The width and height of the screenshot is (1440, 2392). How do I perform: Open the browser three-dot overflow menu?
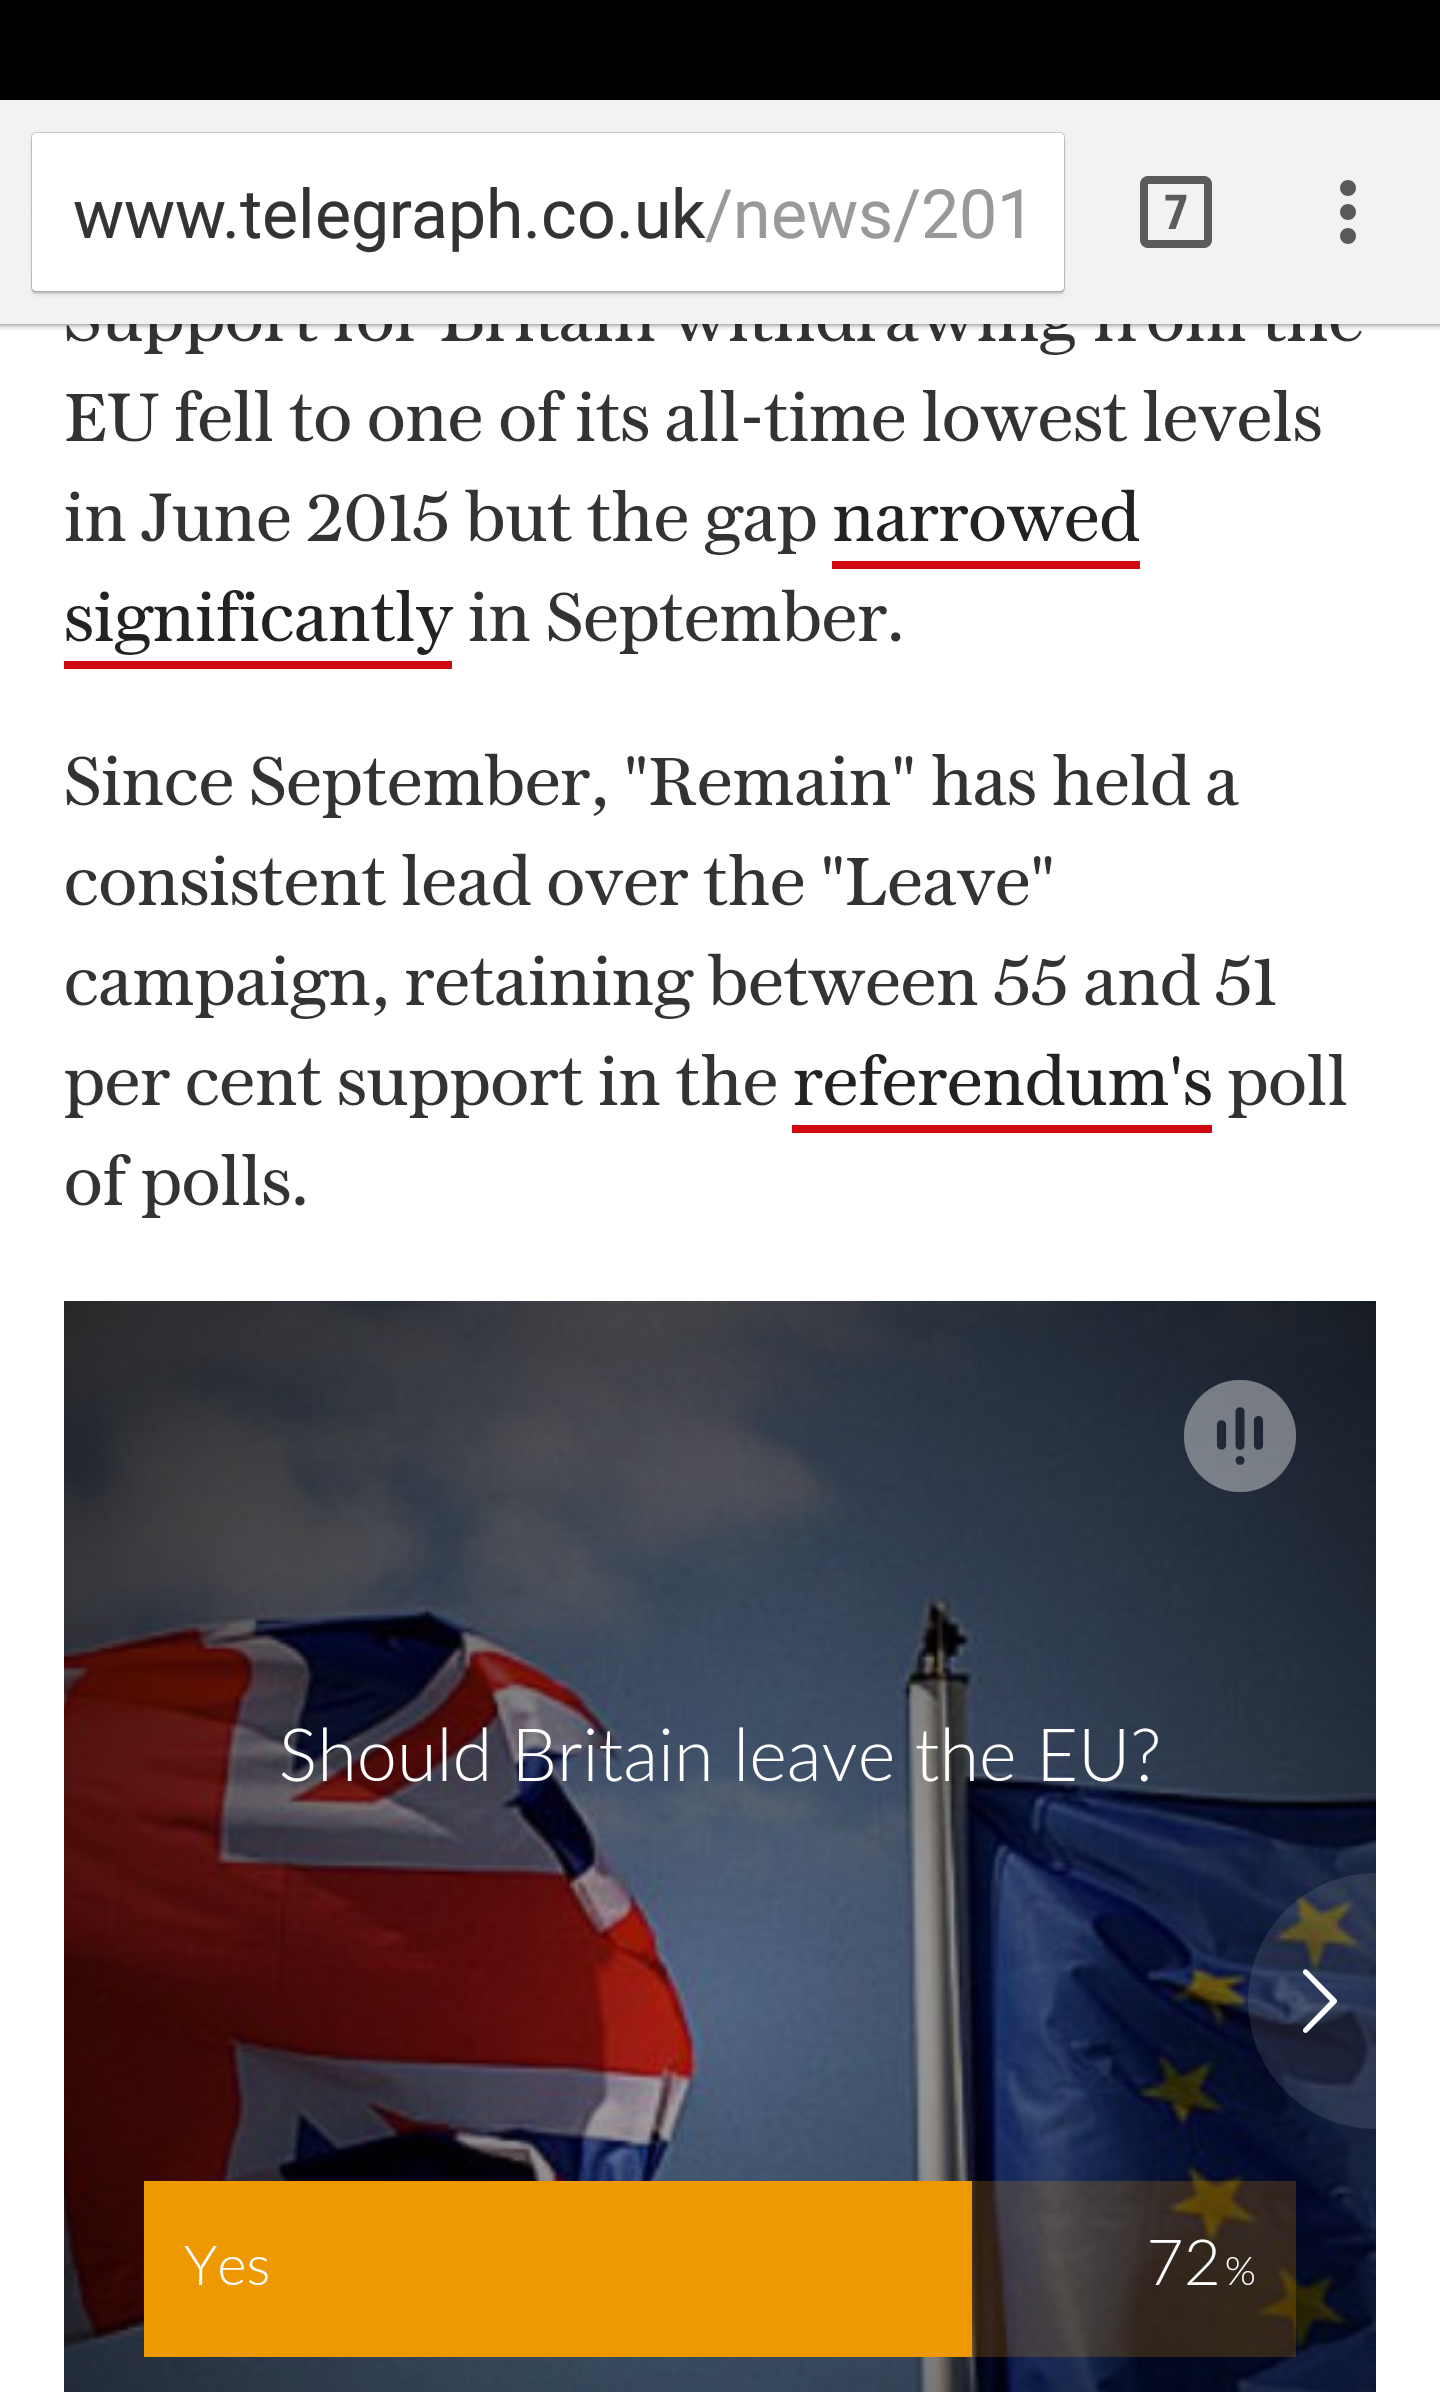pyautogui.click(x=1347, y=212)
